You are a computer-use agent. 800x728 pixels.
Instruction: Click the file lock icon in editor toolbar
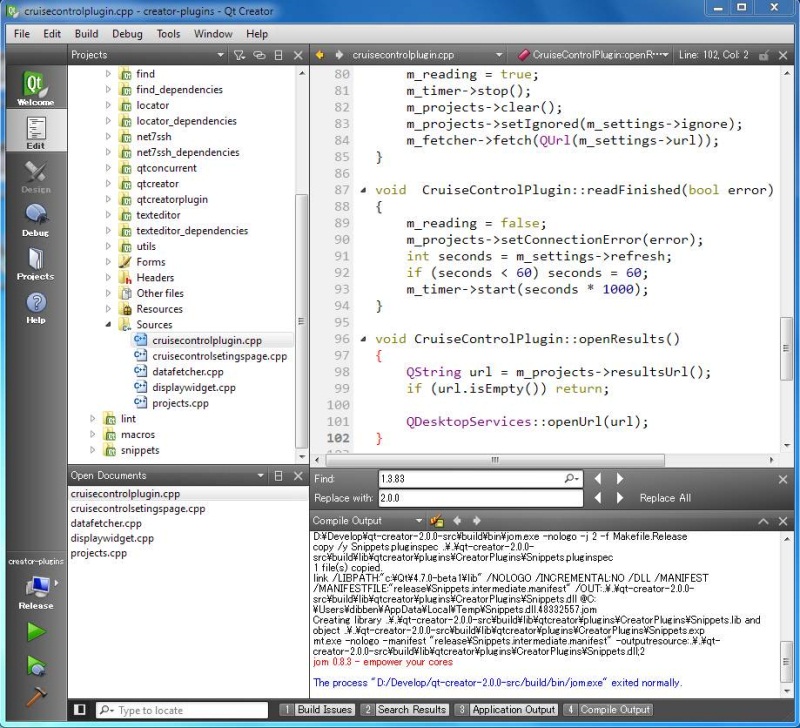point(763,55)
